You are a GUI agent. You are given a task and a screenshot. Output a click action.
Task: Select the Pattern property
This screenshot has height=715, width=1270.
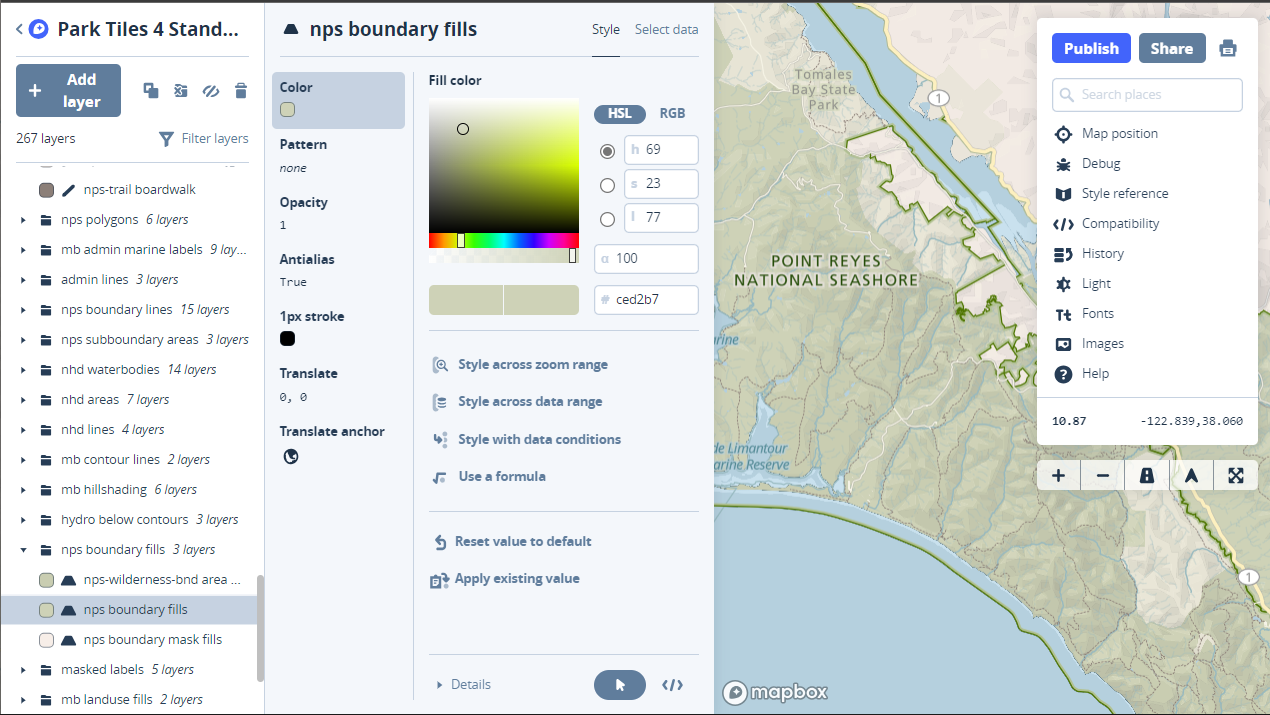tap(338, 156)
